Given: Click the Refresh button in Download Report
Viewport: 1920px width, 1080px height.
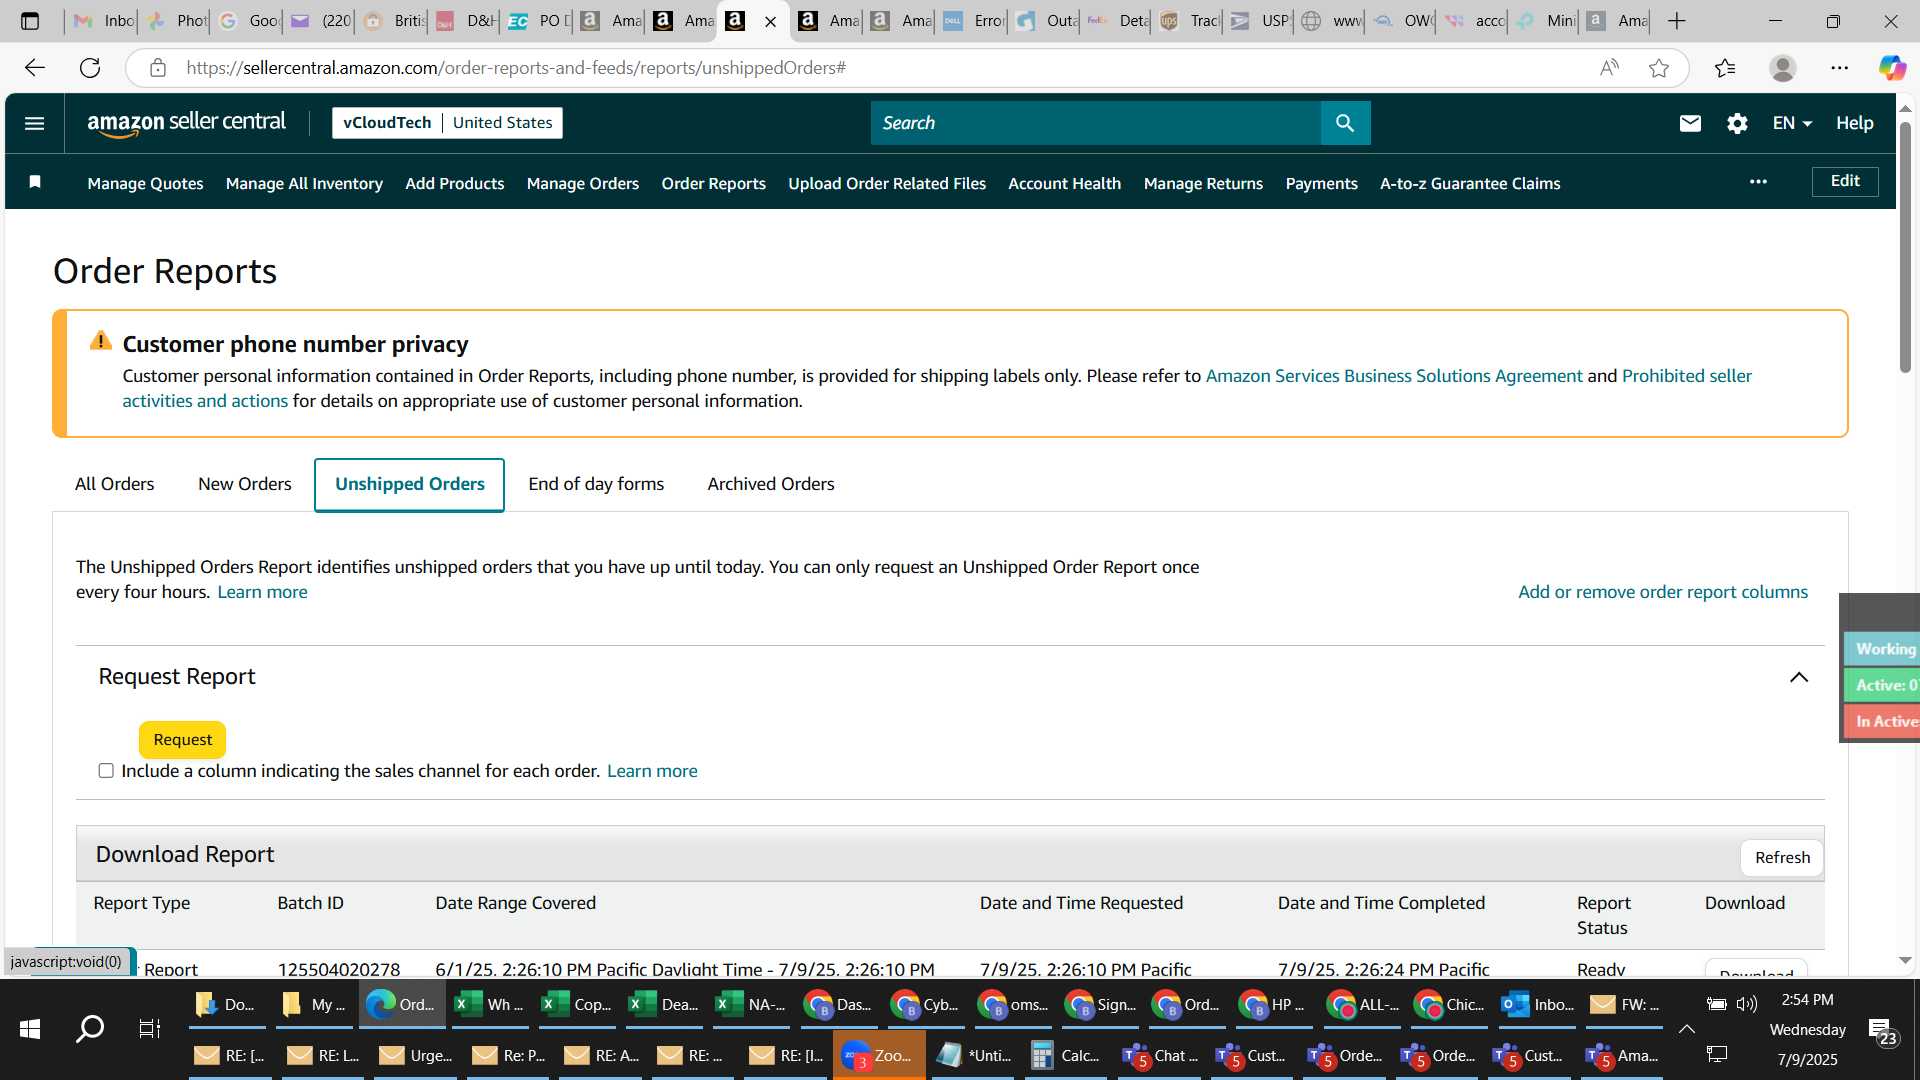Looking at the screenshot, I should point(1782,858).
